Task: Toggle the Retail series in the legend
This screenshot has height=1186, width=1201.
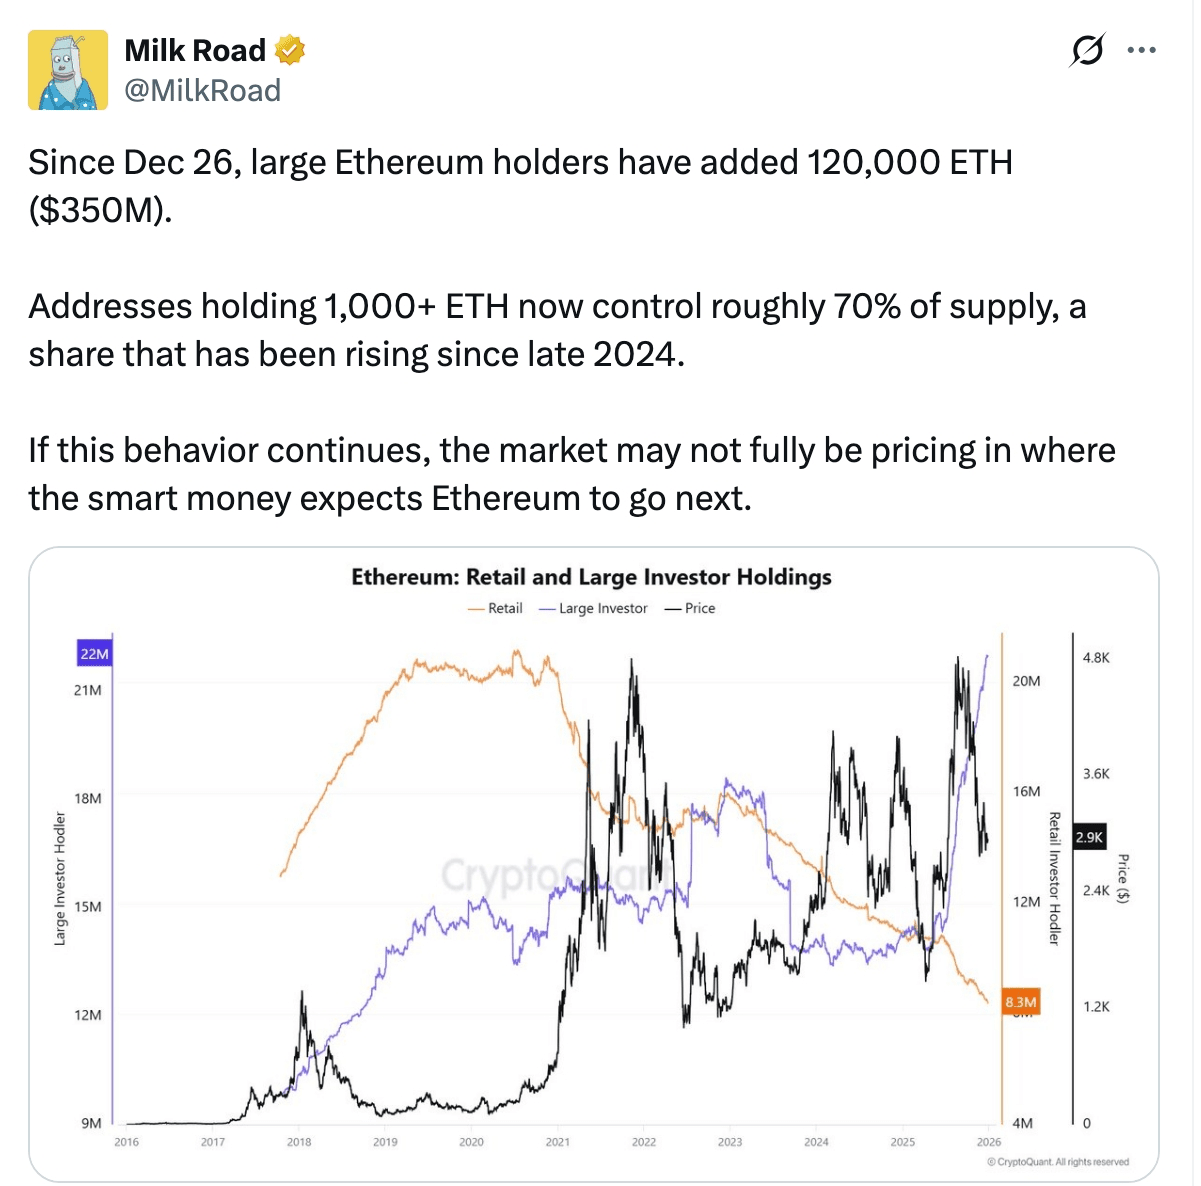Action: coord(505,608)
